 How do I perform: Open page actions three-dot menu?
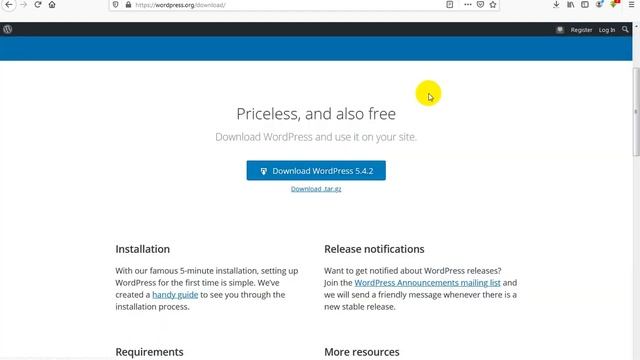[x=468, y=5]
